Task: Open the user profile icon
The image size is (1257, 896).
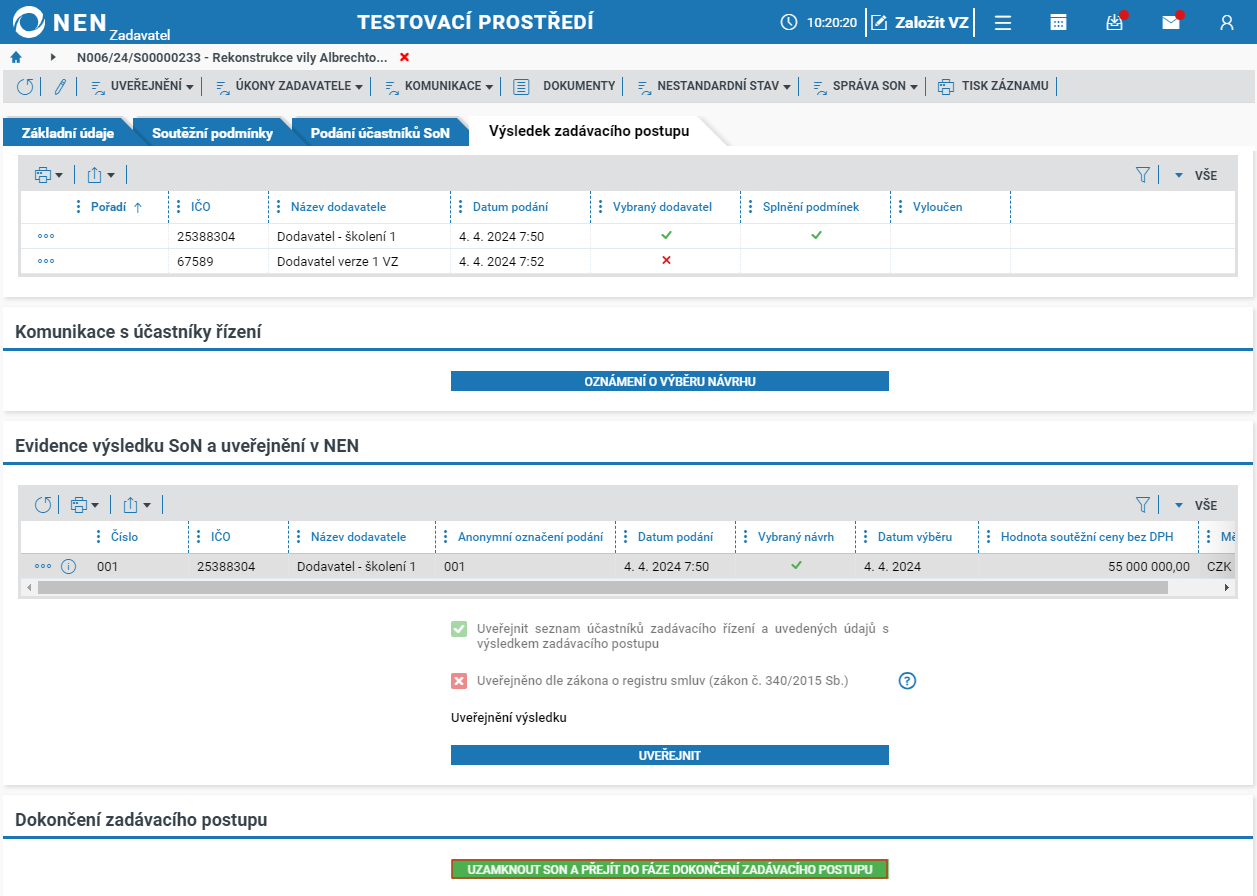Action: click(x=1227, y=22)
